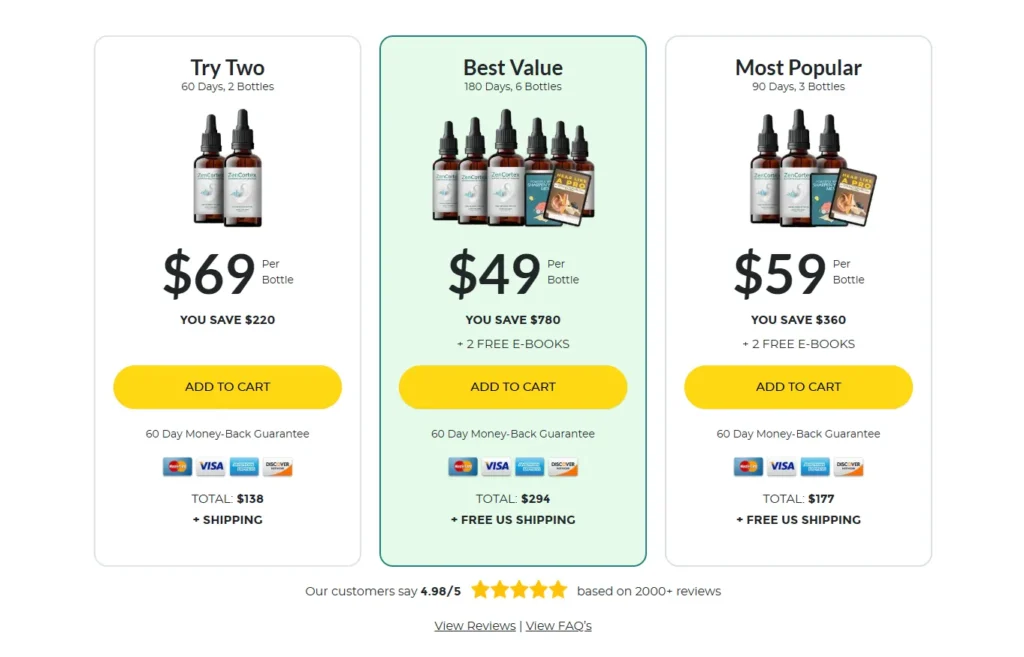This screenshot has height=657, width=1024.
Task: Click the Discover icon under Most Popular
Action: [x=849, y=467]
